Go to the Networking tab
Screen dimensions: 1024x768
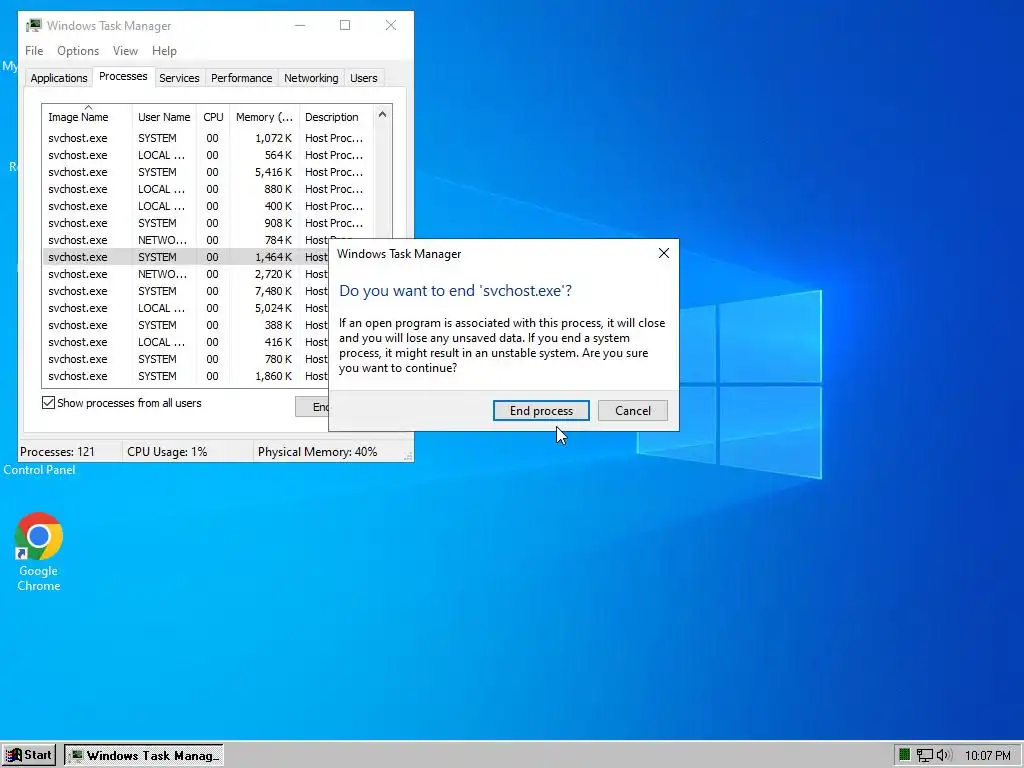pyautogui.click(x=311, y=78)
